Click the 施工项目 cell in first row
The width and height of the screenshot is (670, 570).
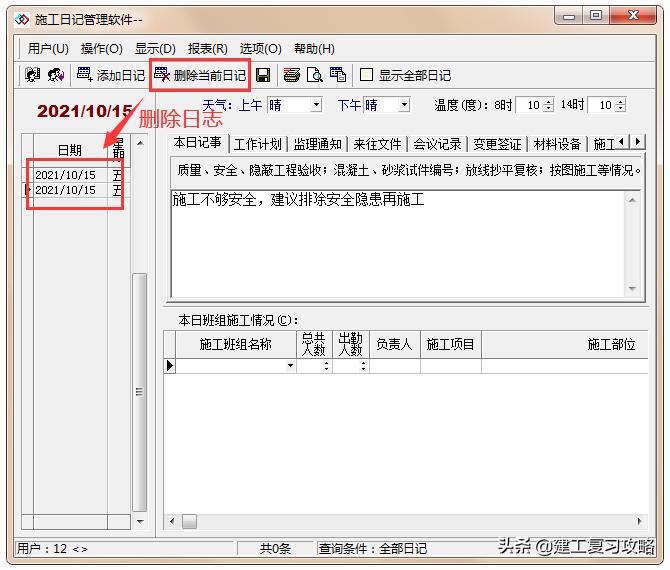(x=451, y=366)
